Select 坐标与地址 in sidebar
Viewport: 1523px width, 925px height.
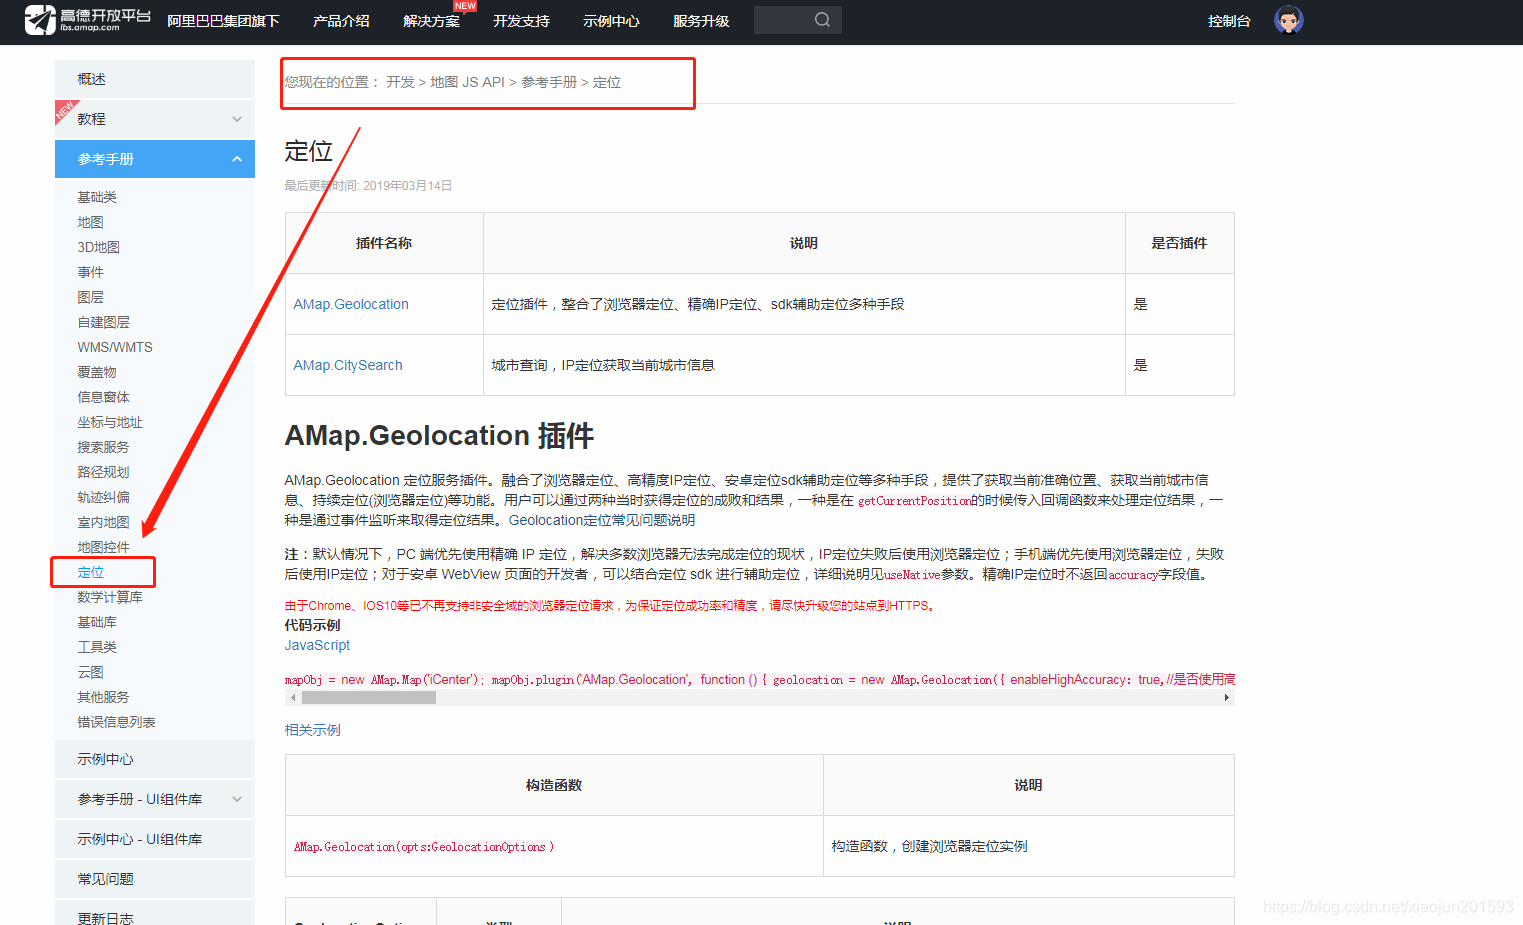tap(110, 422)
